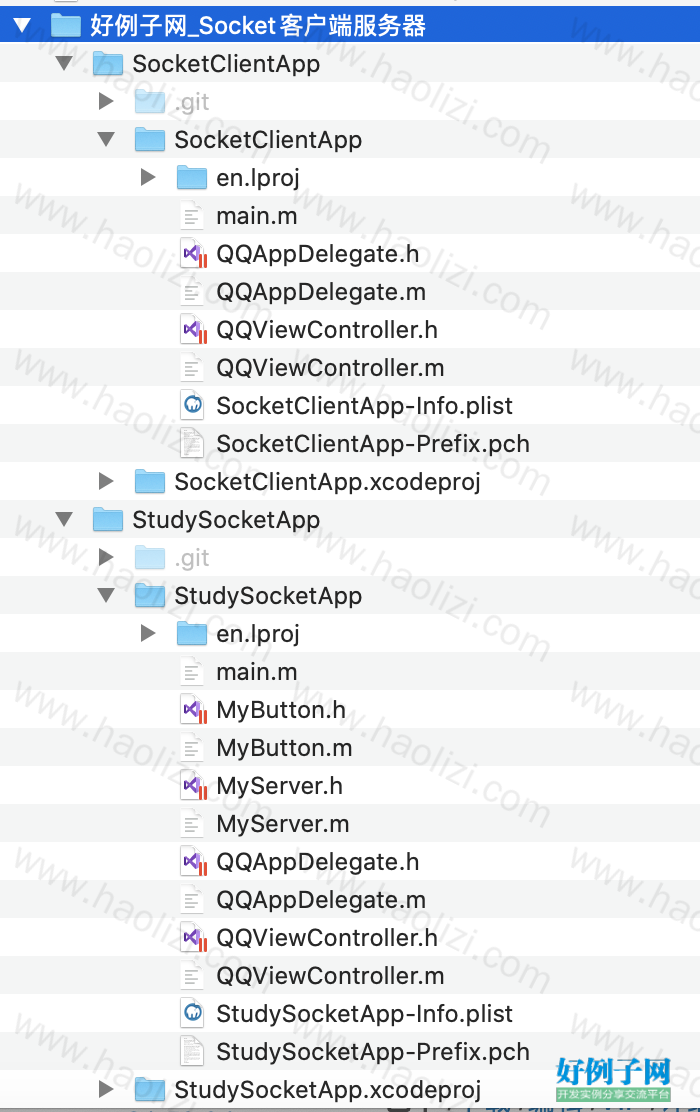Expand the en.lproj folder under StudySocketApp
The height and width of the screenshot is (1112, 700).
[148, 633]
